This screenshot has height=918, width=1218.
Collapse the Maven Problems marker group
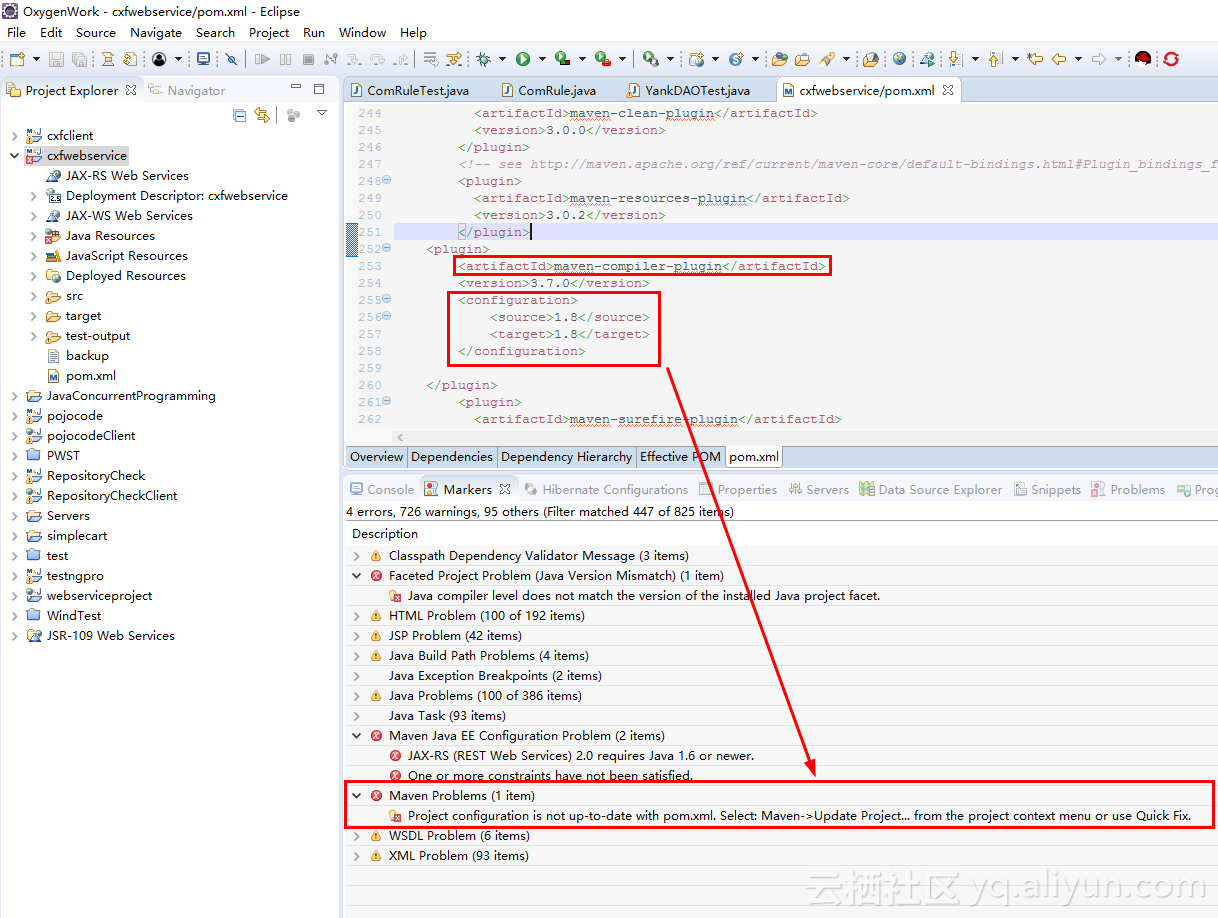tap(357, 796)
